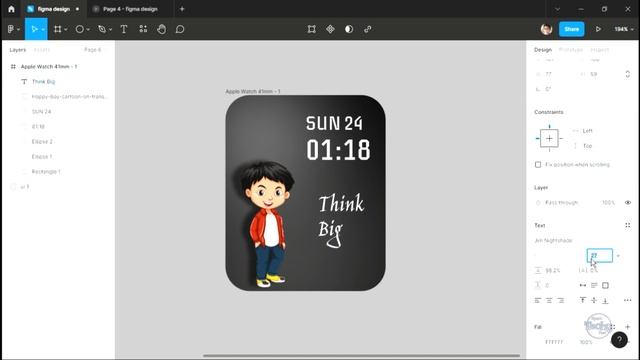Click the Use as mask icon
Screen dimensions: 640x360
(x=349, y=29)
